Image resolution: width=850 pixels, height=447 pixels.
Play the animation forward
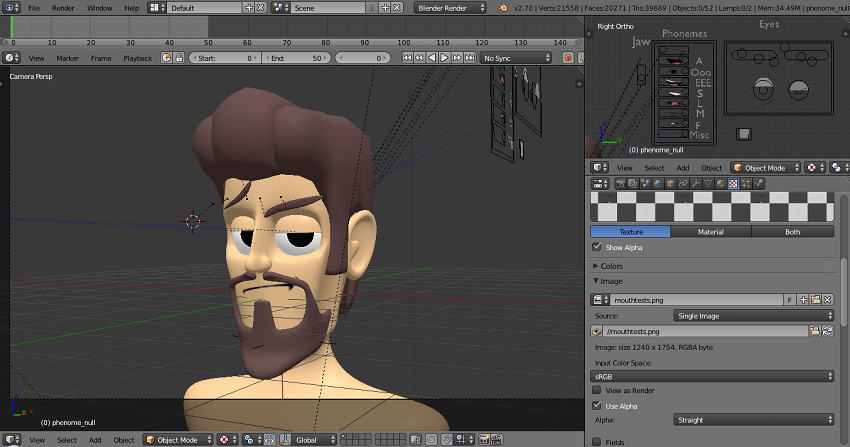pos(444,58)
